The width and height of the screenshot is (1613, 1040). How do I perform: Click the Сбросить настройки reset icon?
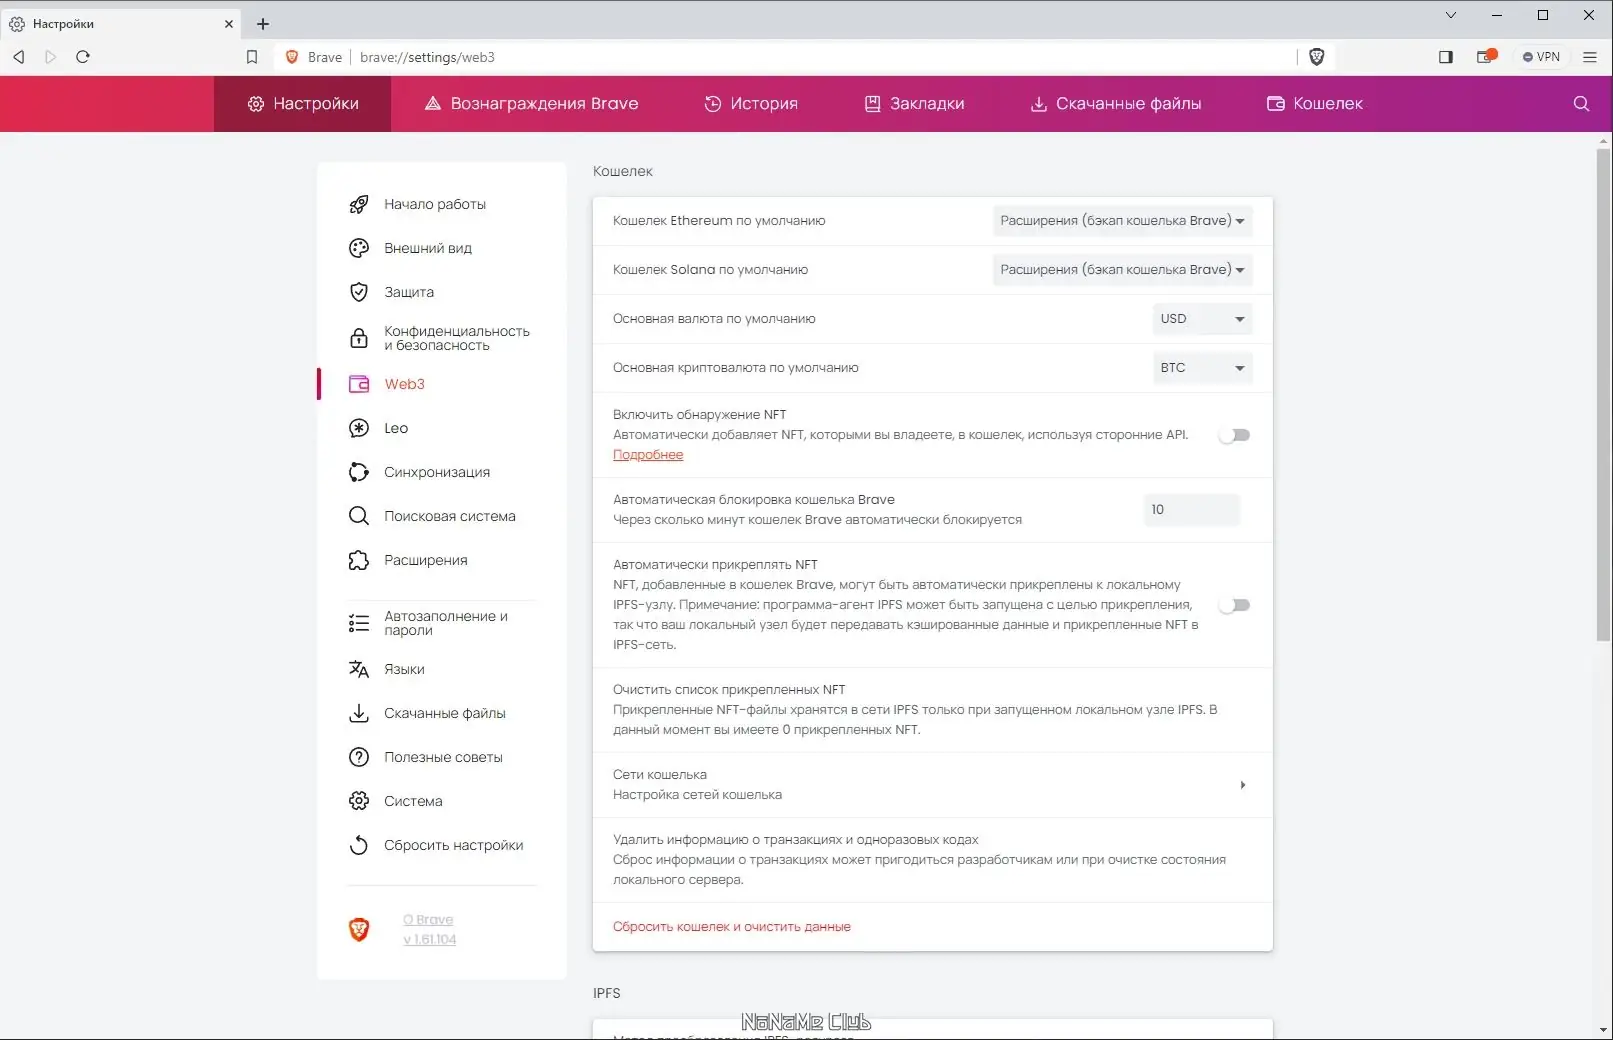tap(359, 845)
